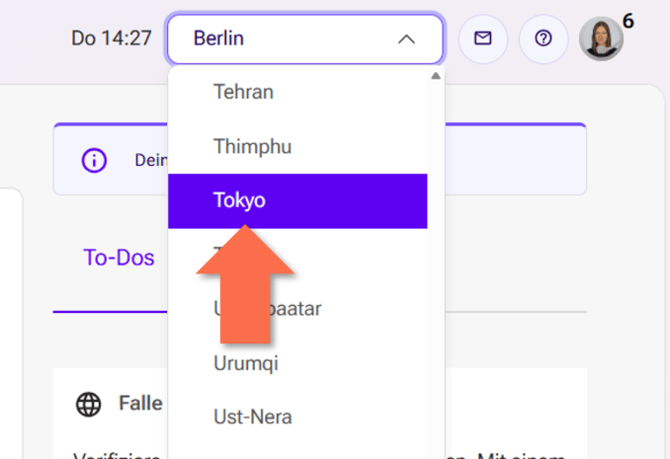The height and width of the screenshot is (459, 670).
Task: Choose Thimphu in the dropdown list
Action: (x=252, y=146)
